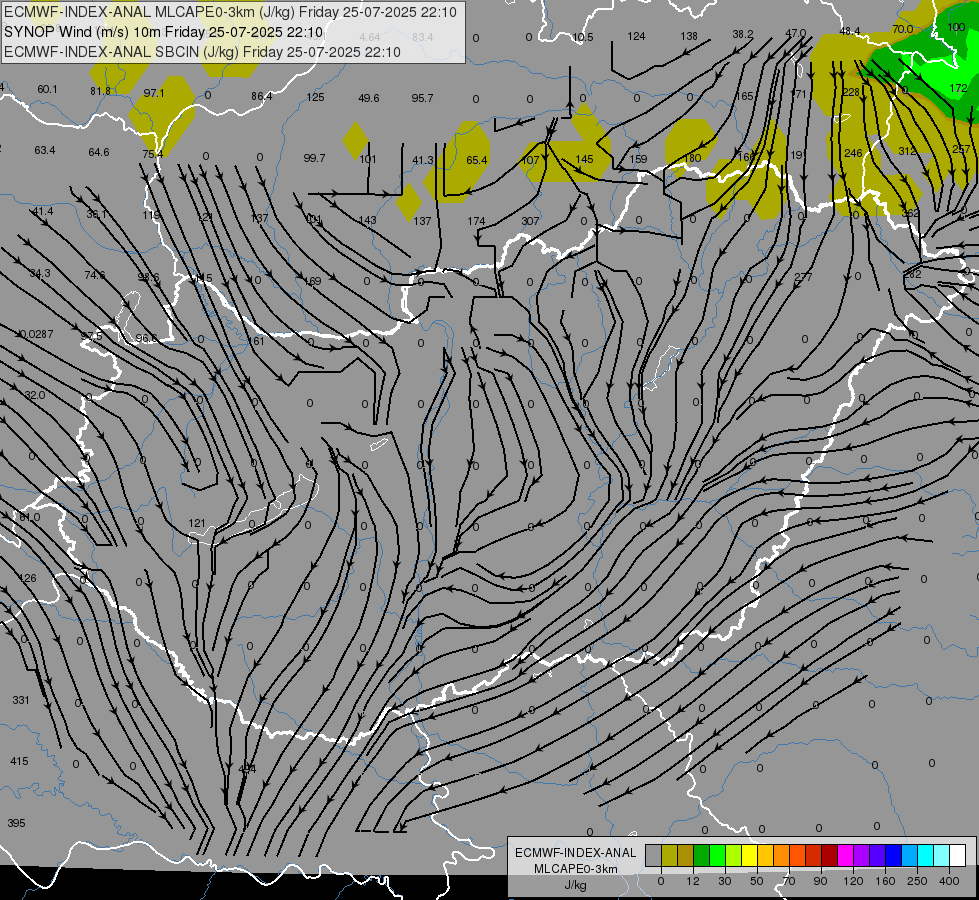Click the map value 312
Viewport: 979px width, 900px height.
click(x=907, y=151)
